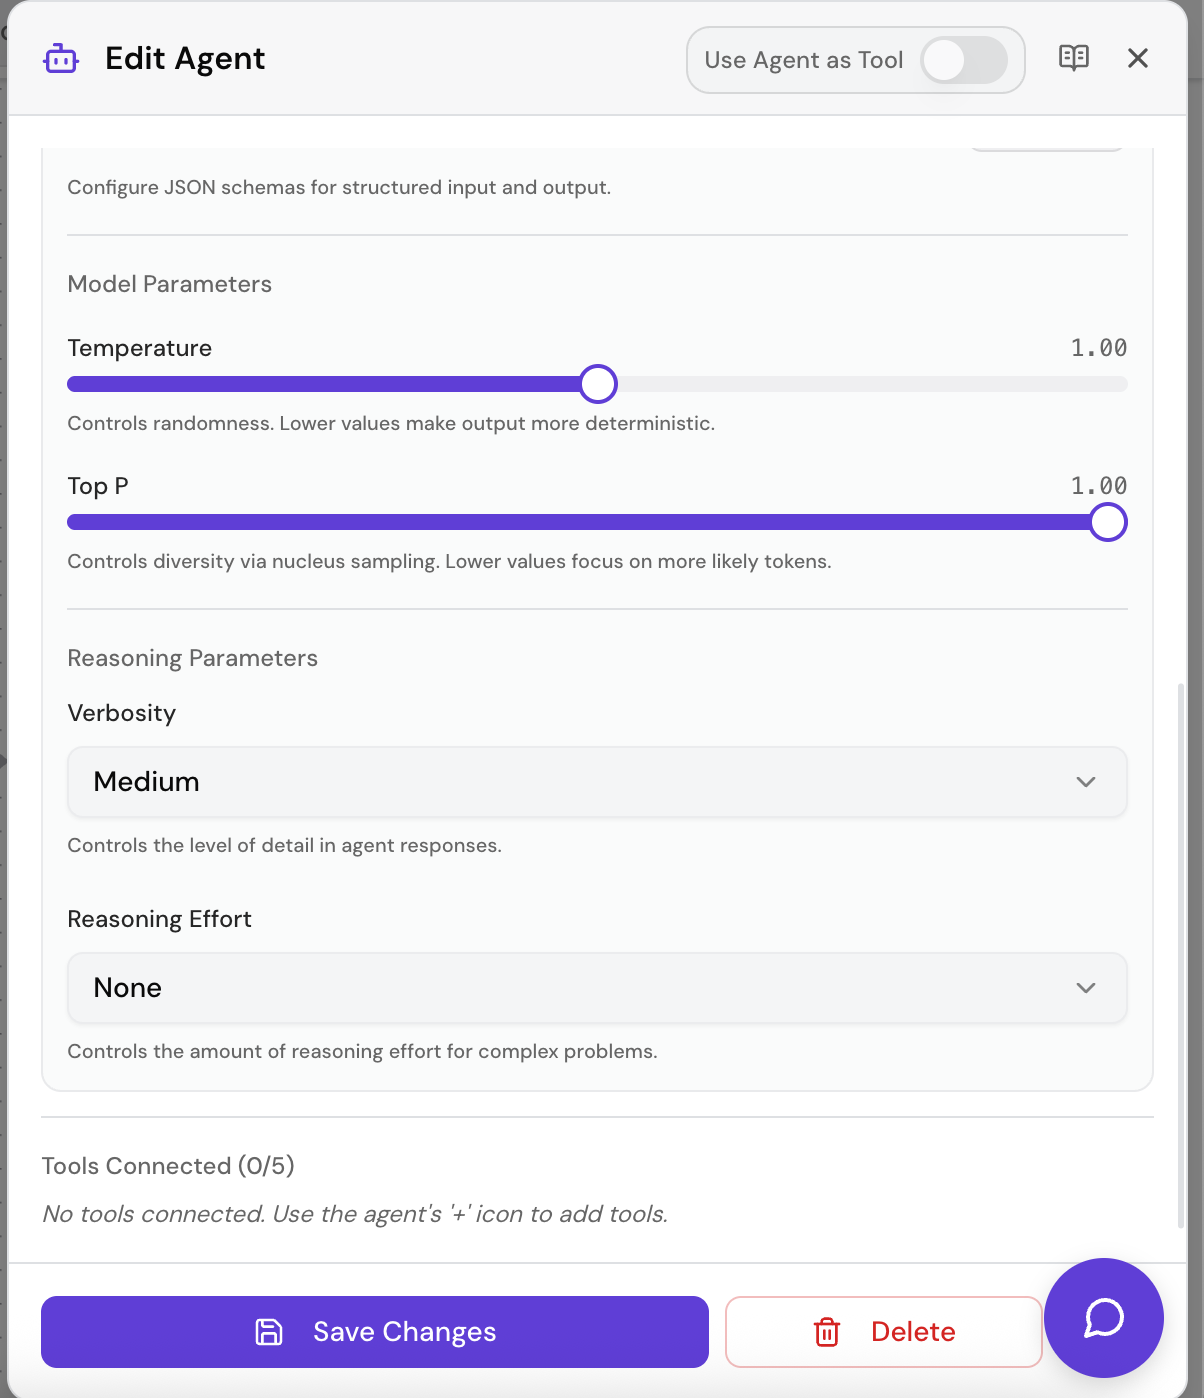Click the Tools Connected (0/5) heading
Screen dimensions: 1204x1398
167,1166
